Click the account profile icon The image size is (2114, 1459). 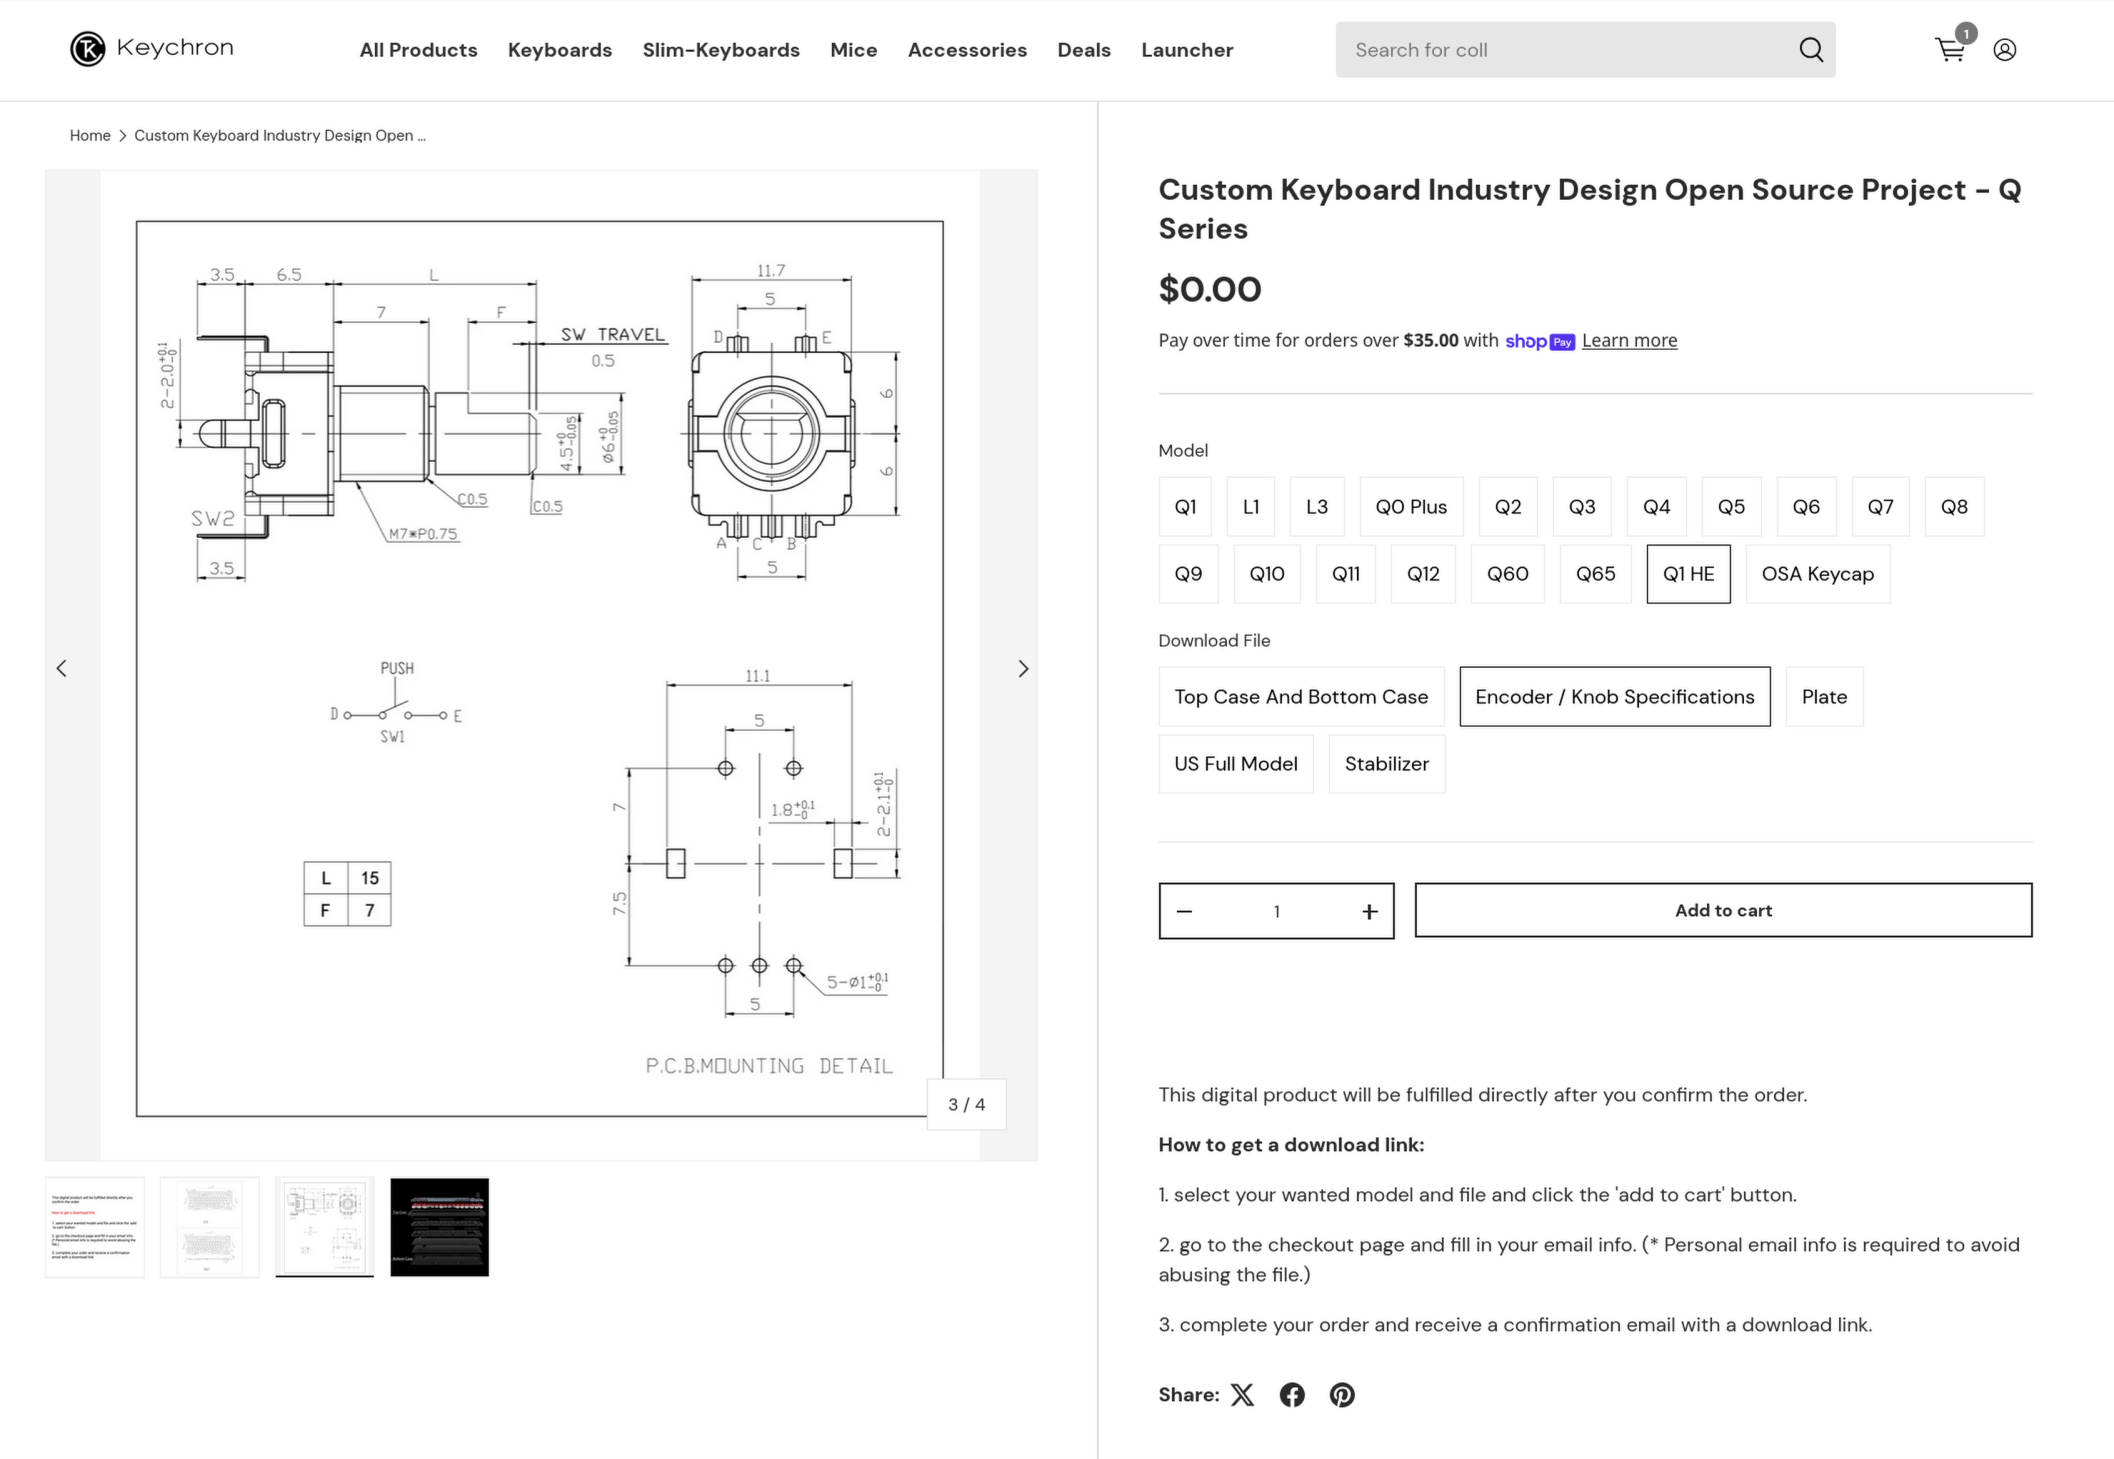coord(2005,49)
